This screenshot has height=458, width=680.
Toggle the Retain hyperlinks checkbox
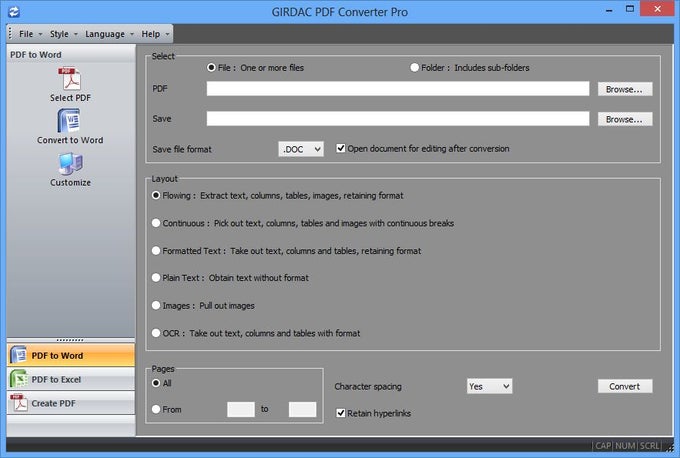[341, 413]
